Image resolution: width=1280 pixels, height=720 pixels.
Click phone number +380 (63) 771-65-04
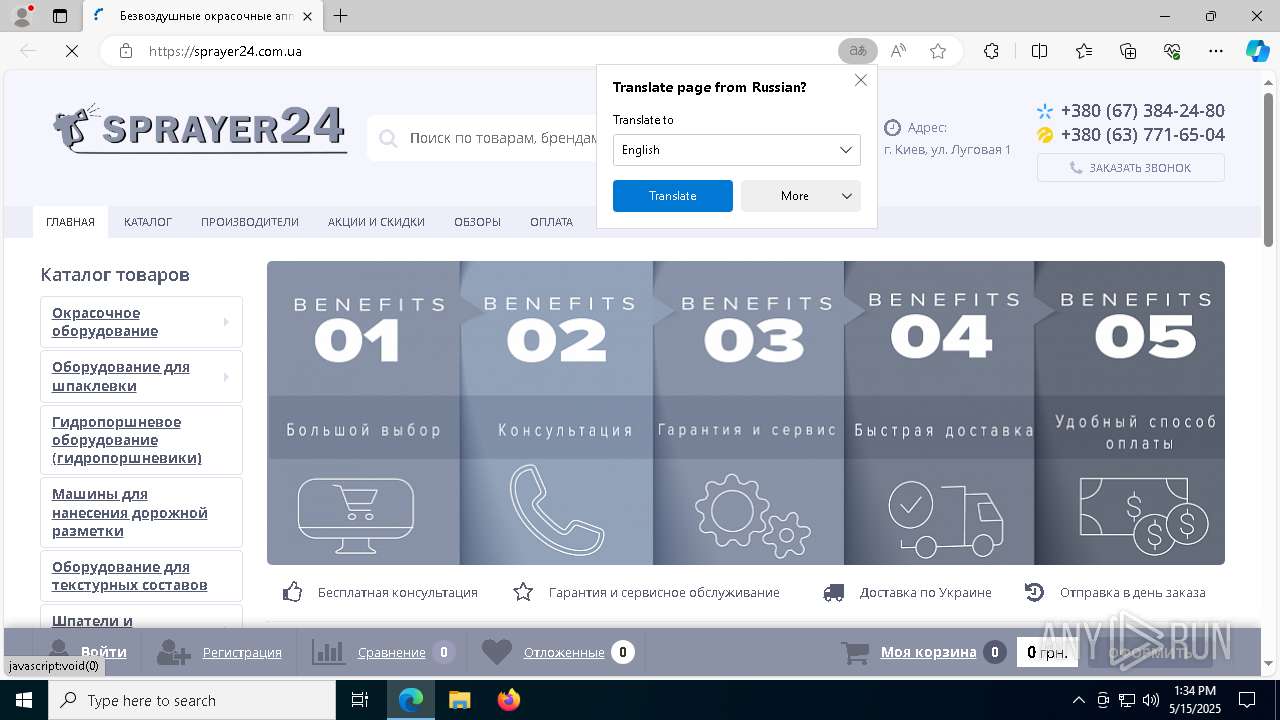pos(1142,135)
